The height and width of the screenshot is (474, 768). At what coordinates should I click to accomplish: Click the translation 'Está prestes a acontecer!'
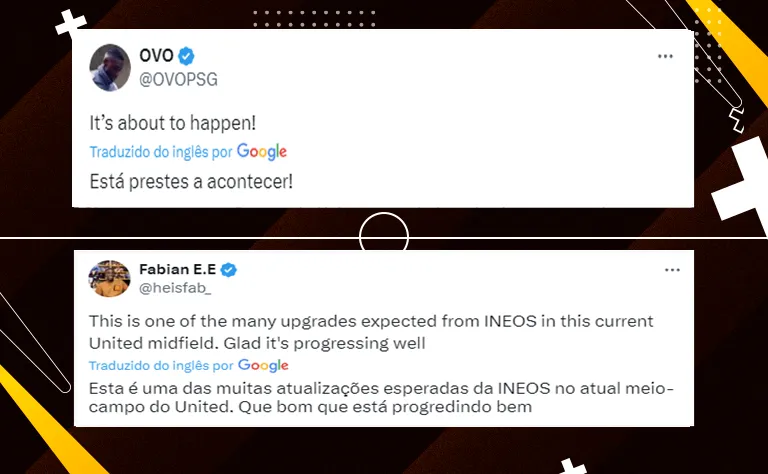point(191,182)
